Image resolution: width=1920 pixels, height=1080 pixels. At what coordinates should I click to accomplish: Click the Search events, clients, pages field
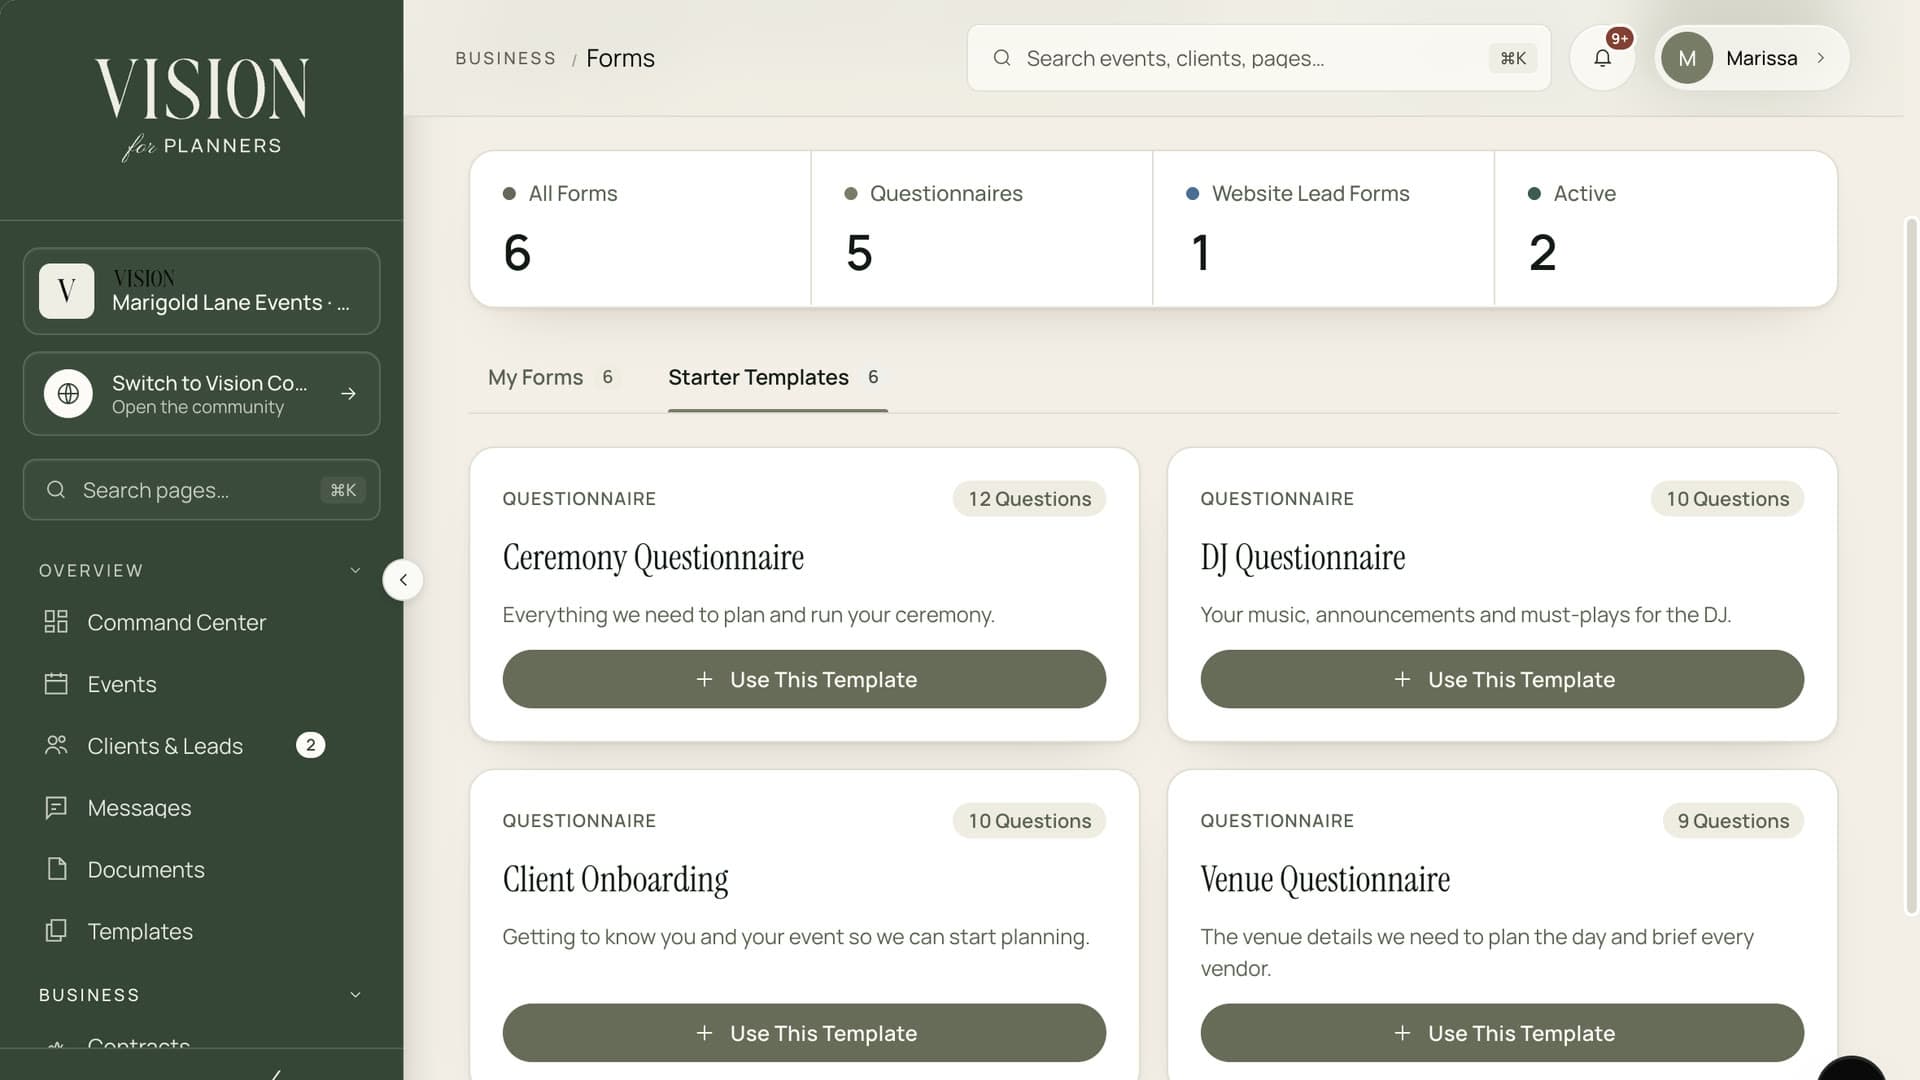[1259, 58]
